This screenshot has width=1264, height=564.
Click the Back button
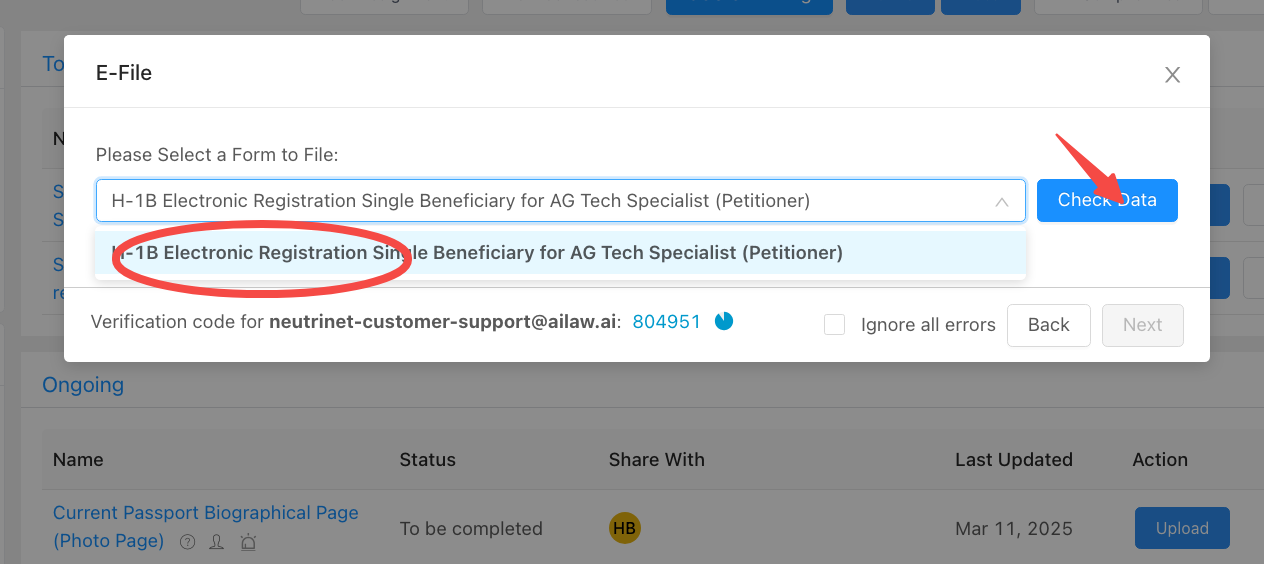pos(1048,325)
